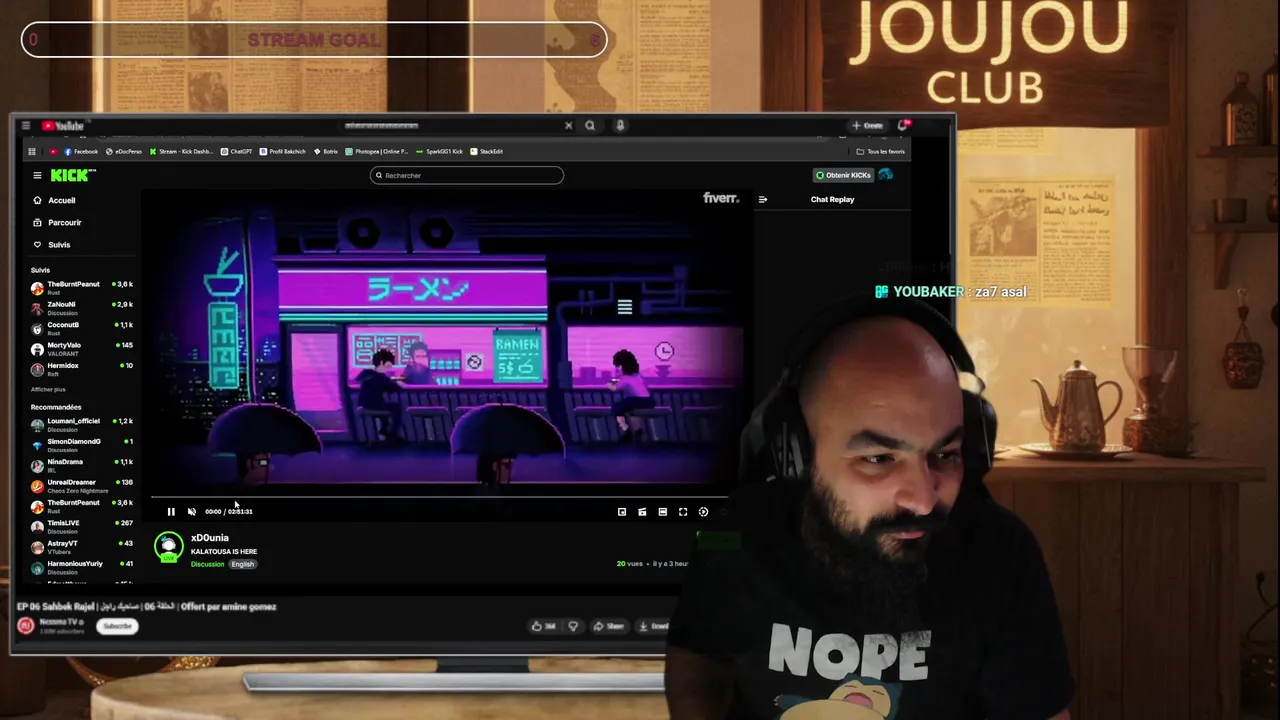Open YouTube notifications bell
This screenshot has height=720, width=1280.
pyautogui.click(x=903, y=125)
